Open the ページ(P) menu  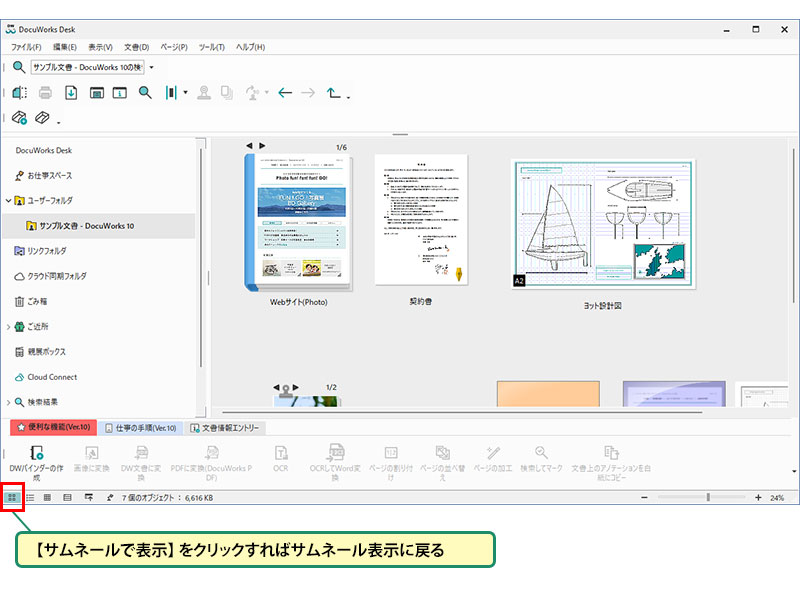174,47
